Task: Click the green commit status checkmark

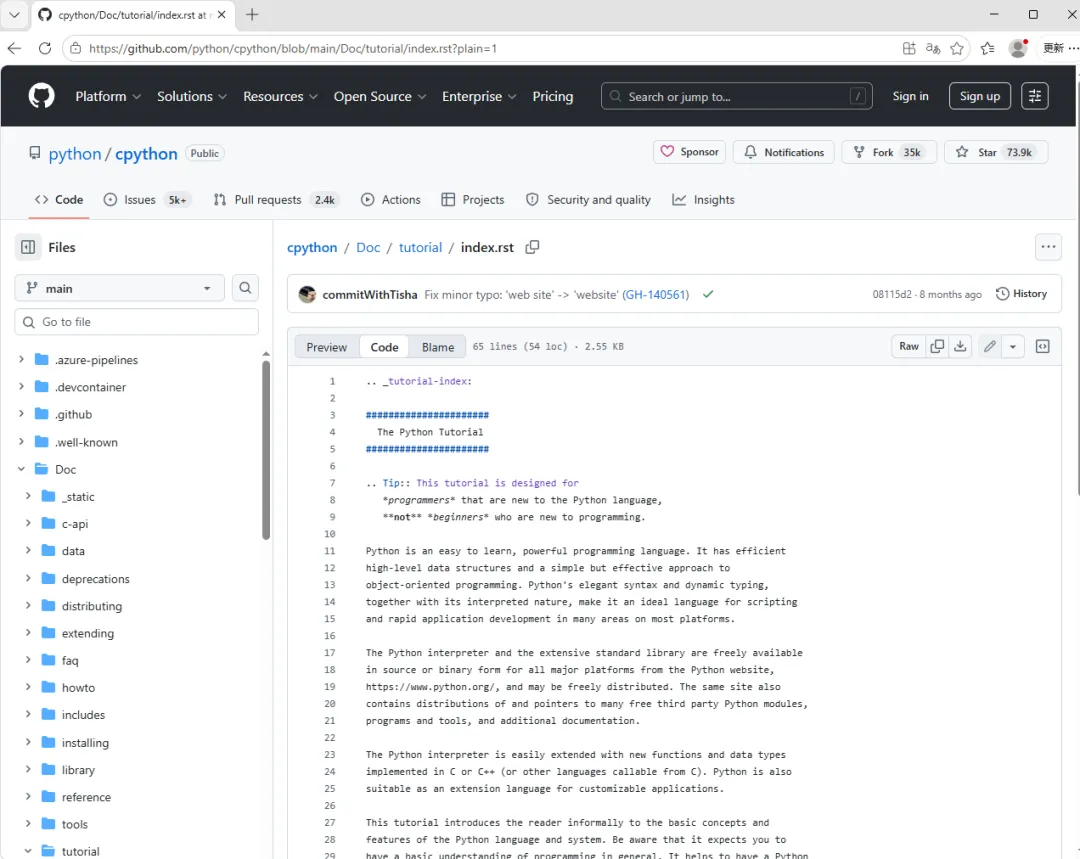Action: click(708, 294)
